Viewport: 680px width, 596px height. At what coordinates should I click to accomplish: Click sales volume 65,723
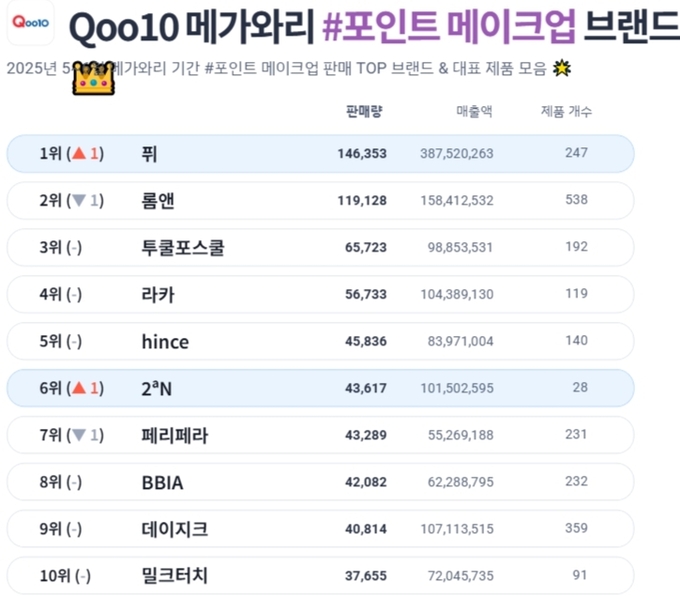366,247
